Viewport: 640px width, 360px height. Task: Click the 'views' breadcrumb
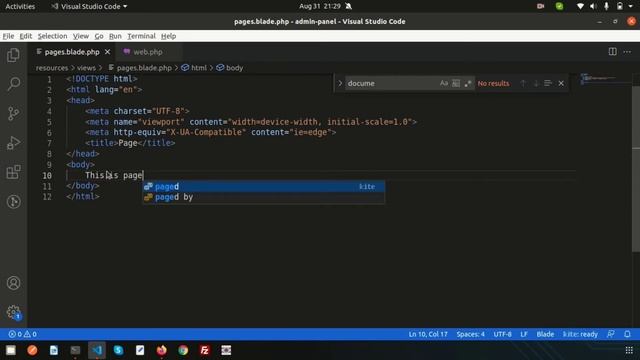pos(87,68)
